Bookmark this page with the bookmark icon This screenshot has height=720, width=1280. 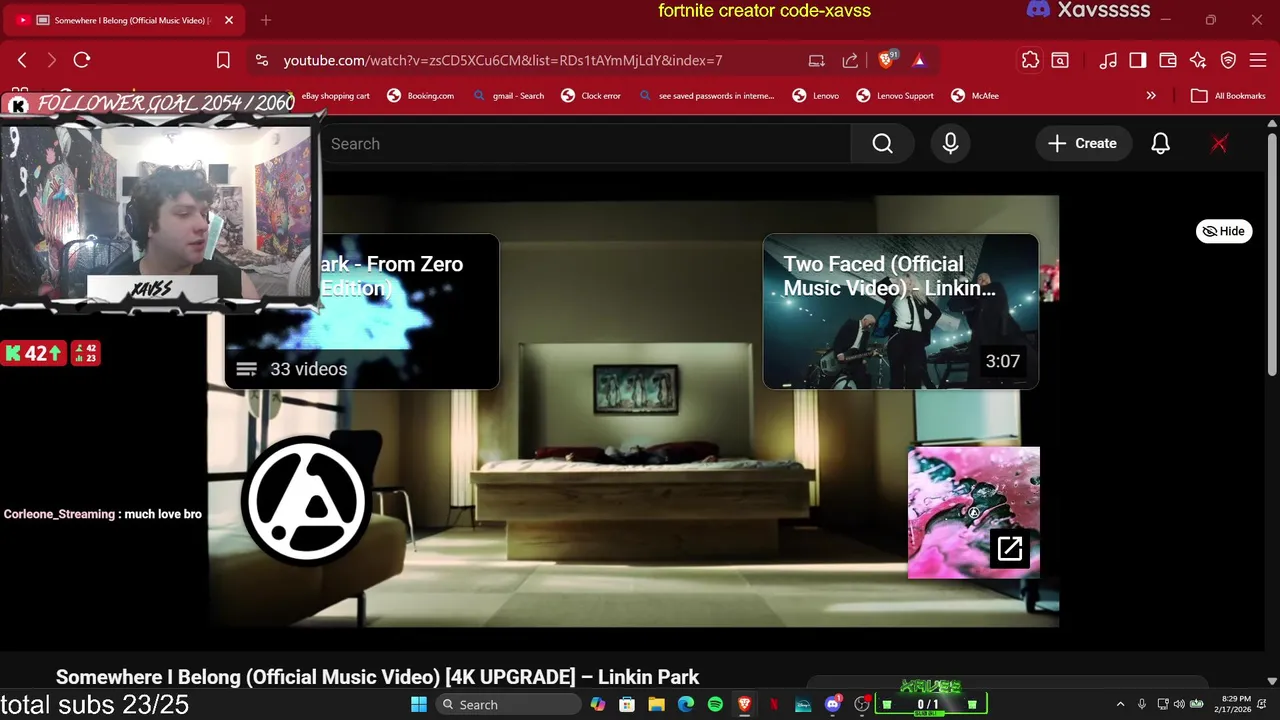coord(223,60)
